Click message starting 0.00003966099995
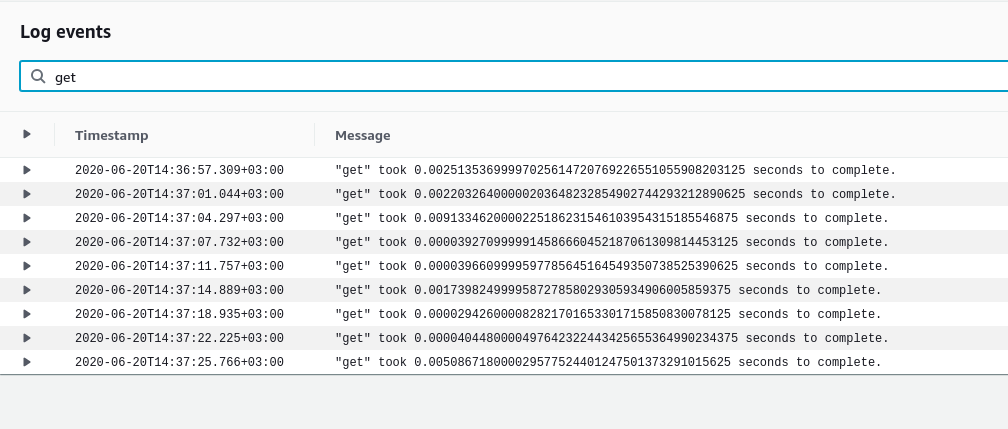Screen dimensions: 1008x429 tap(612, 266)
